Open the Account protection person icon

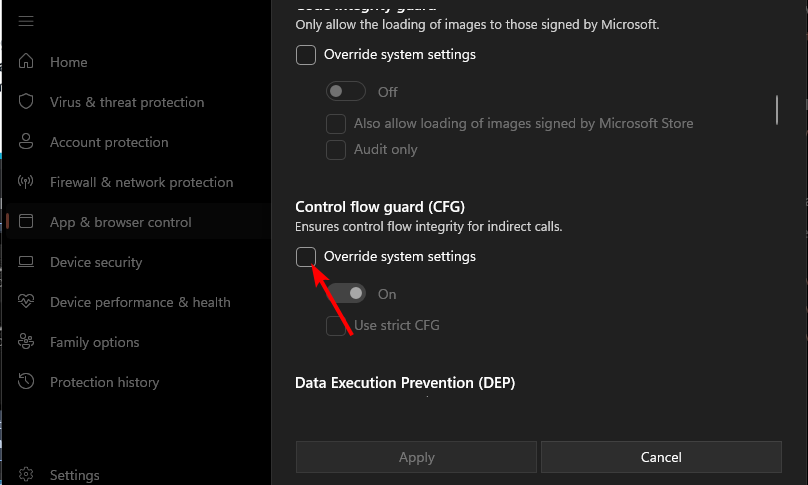27,142
